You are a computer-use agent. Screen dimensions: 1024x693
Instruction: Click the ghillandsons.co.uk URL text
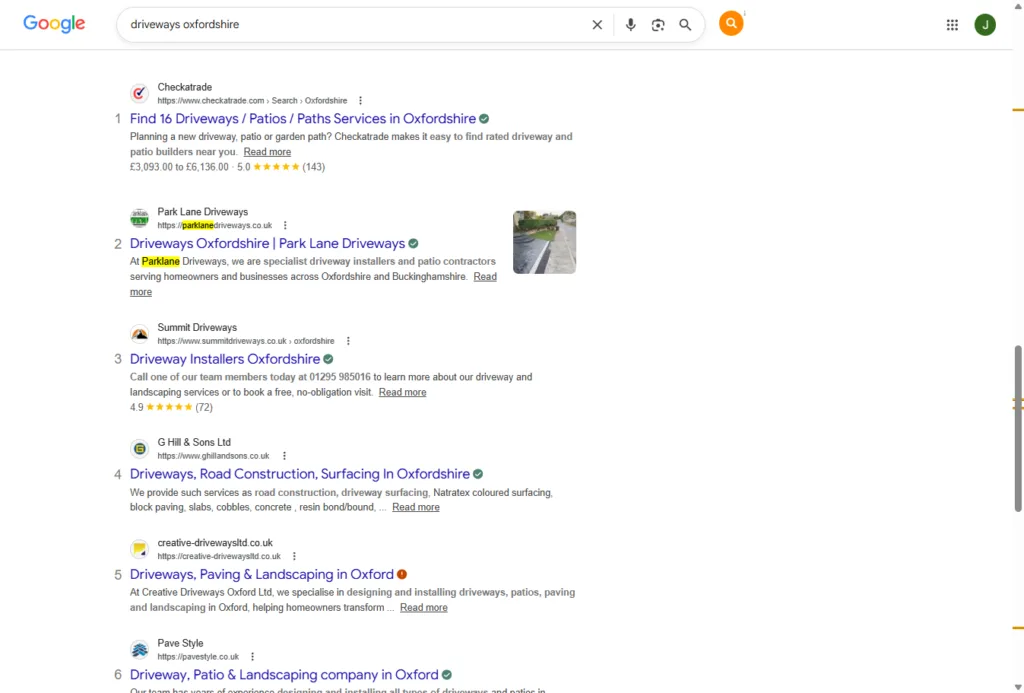pos(214,456)
